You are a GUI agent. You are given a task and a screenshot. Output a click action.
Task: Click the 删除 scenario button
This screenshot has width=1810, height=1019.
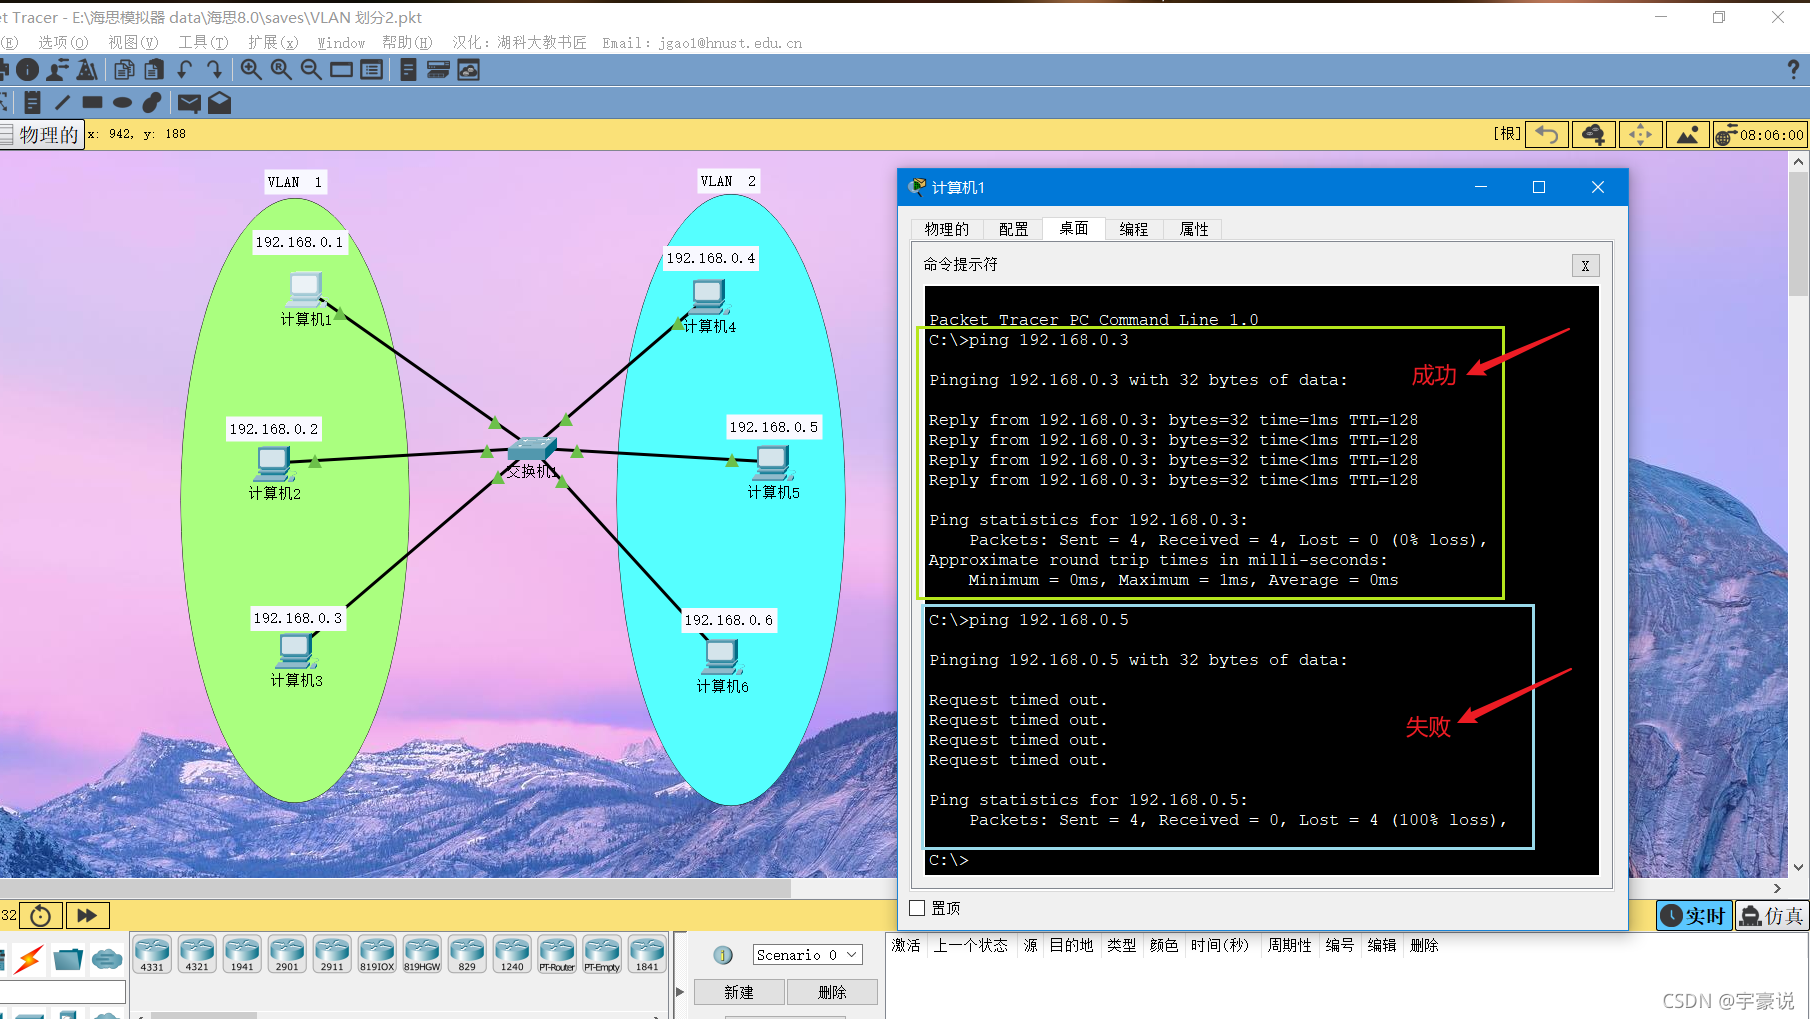832,992
